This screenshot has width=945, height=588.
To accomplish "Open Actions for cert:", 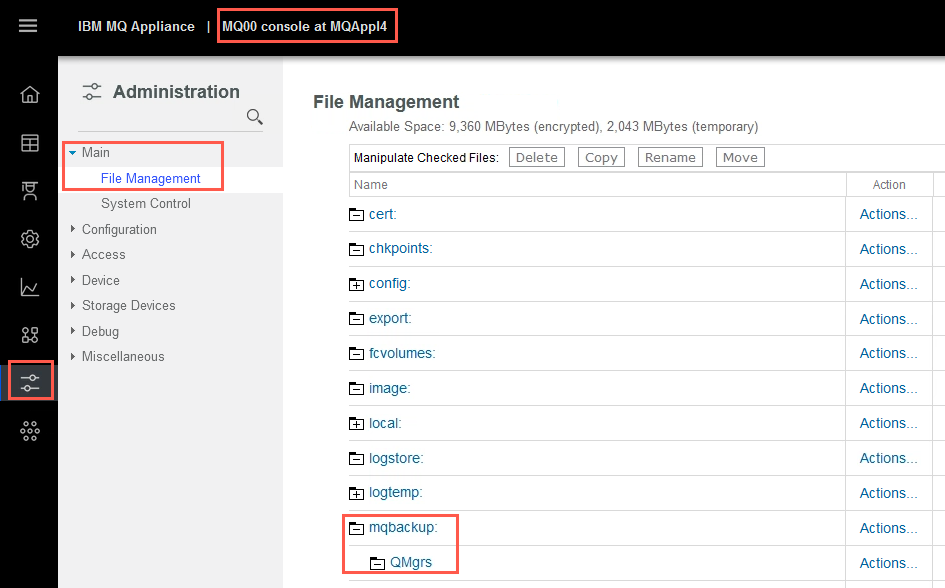I will pos(888,214).
